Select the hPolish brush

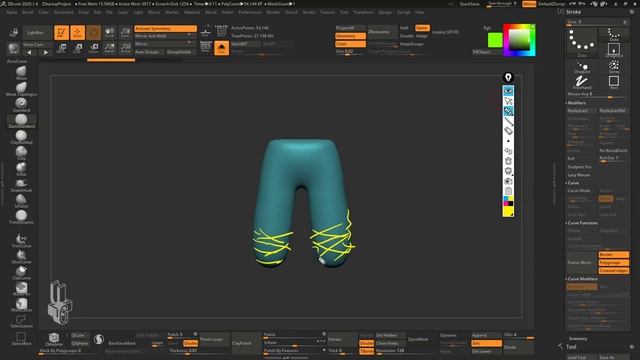coord(21,201)
